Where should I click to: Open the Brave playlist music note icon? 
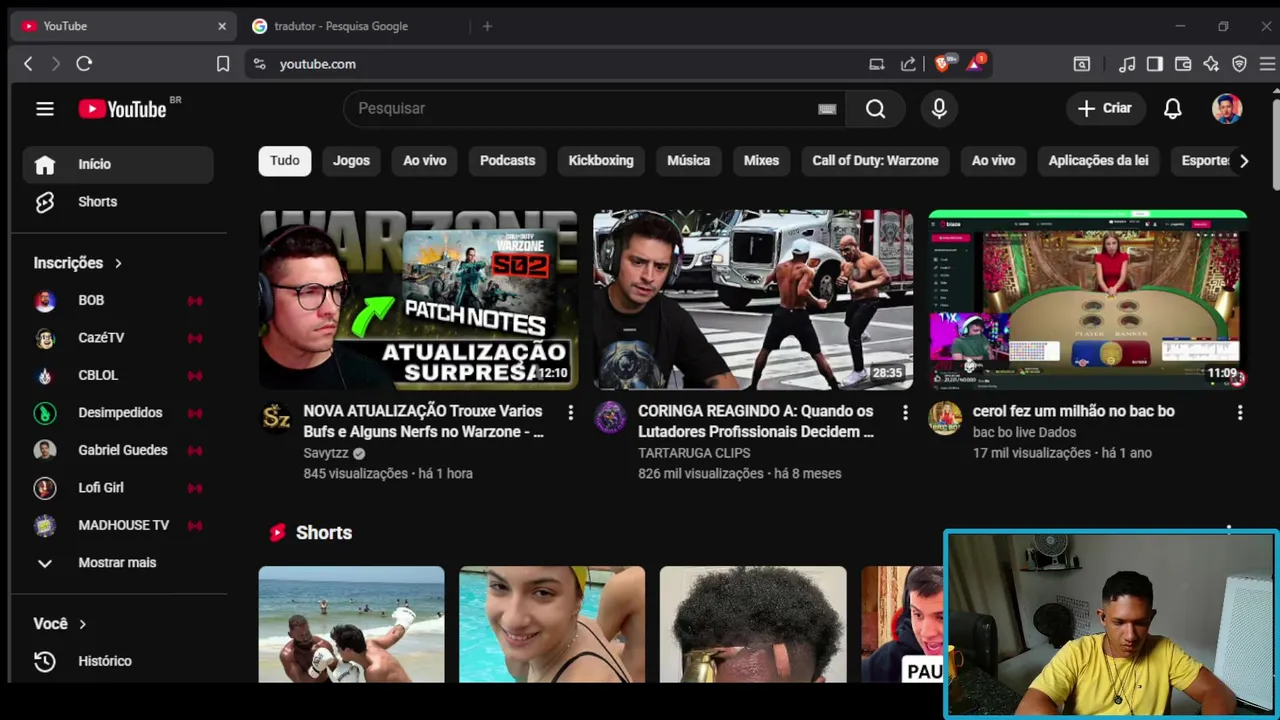coord(1127,64)
